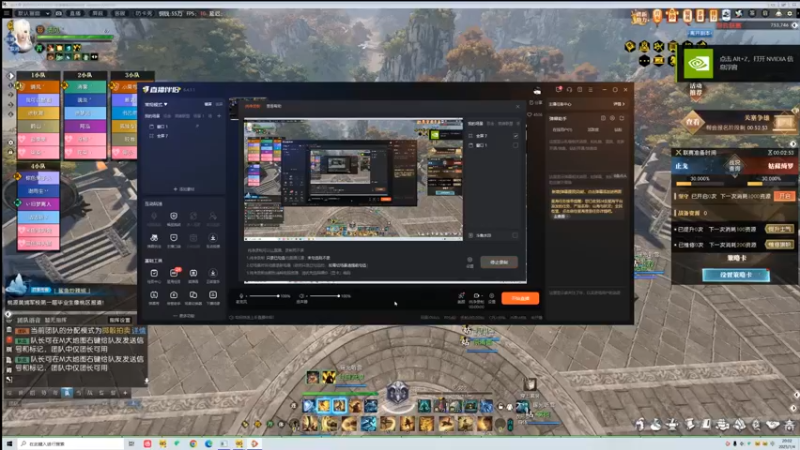Switch to 横屏 landscape layout
Viewport: 800px width, 450px height.
[x=208, y=104]
